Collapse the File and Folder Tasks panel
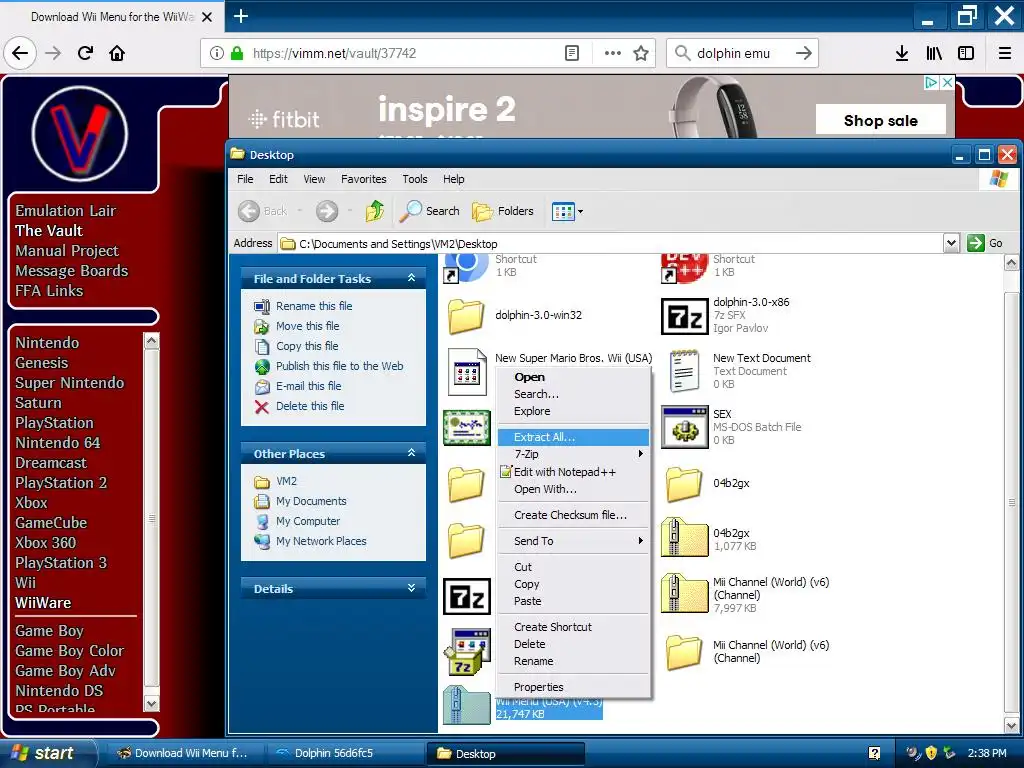Screen dimensions: 1024x768 click(x=411, y=278)
